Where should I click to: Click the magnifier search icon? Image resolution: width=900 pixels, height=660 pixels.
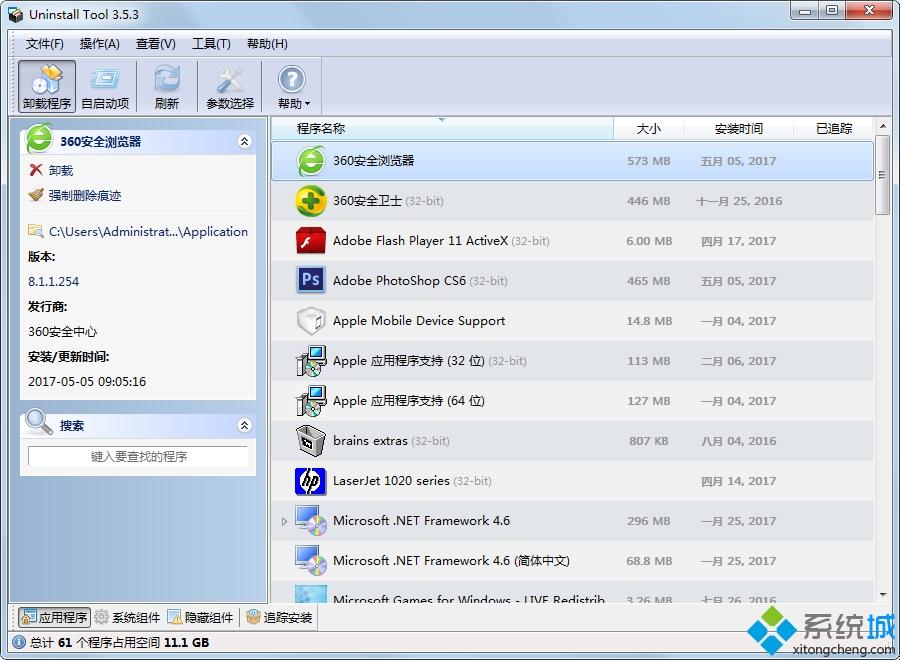38,422
